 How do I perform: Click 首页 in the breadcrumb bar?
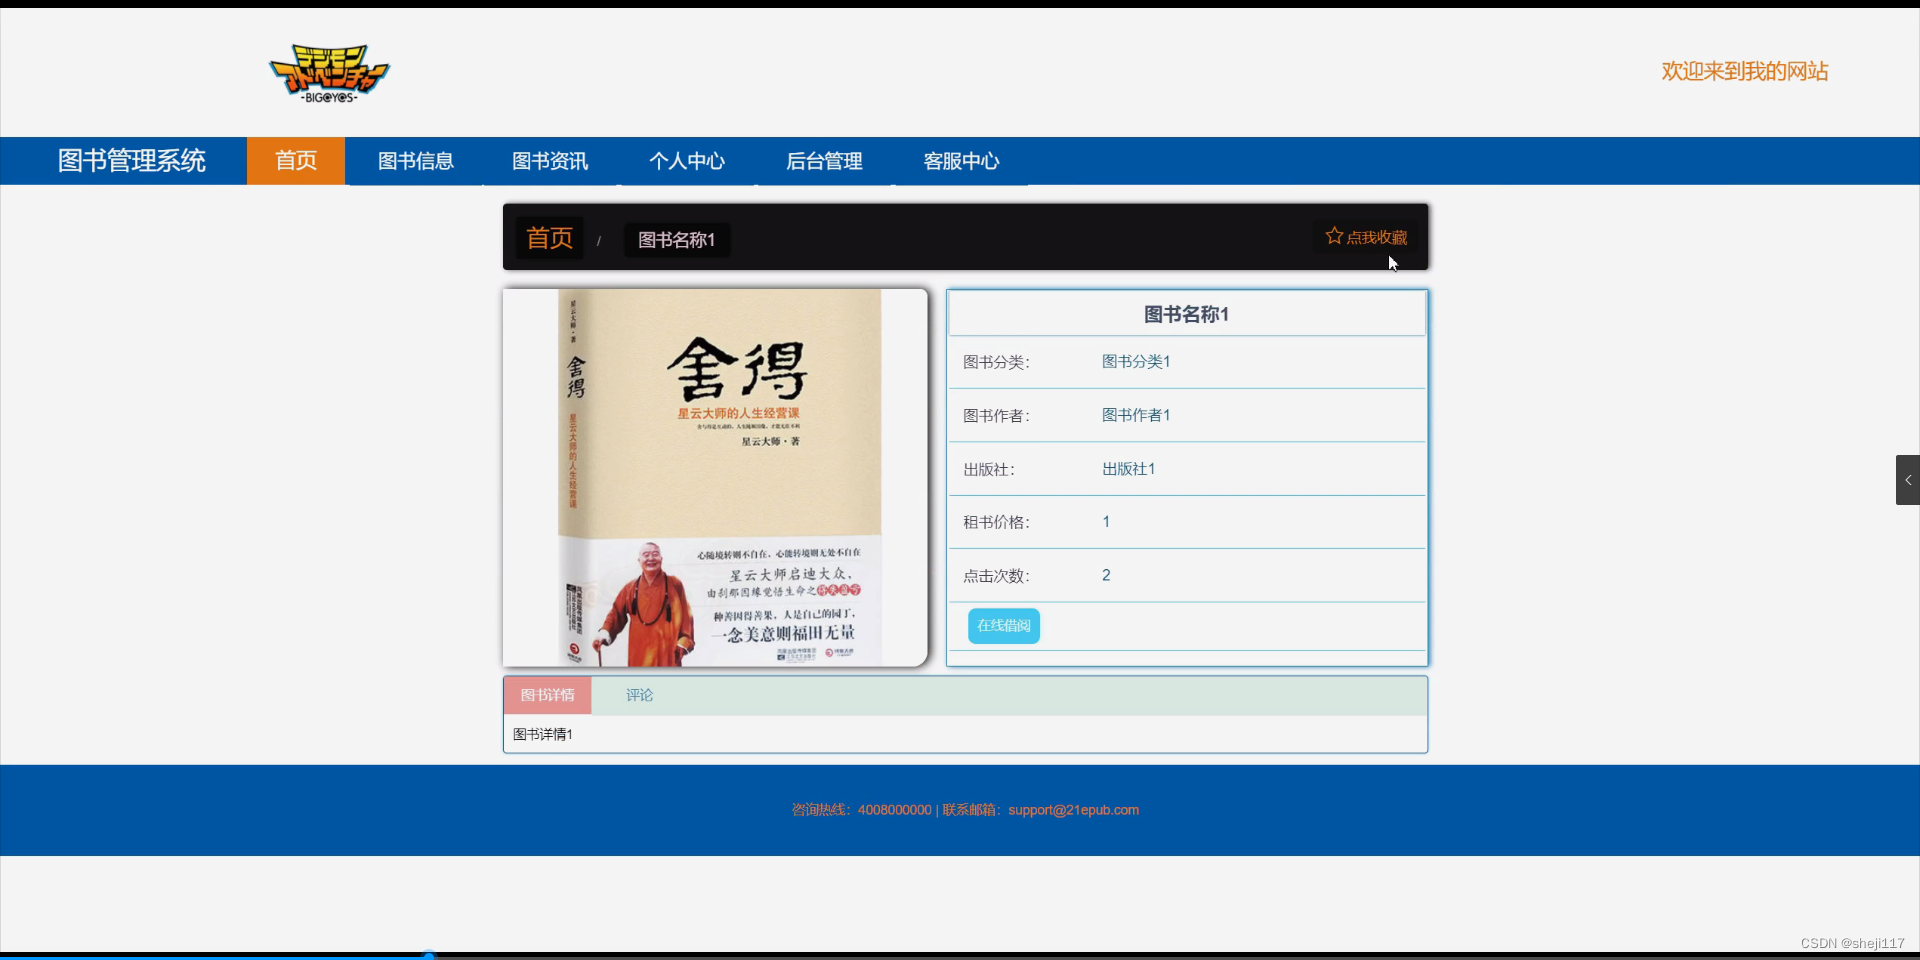pos(548,238)
